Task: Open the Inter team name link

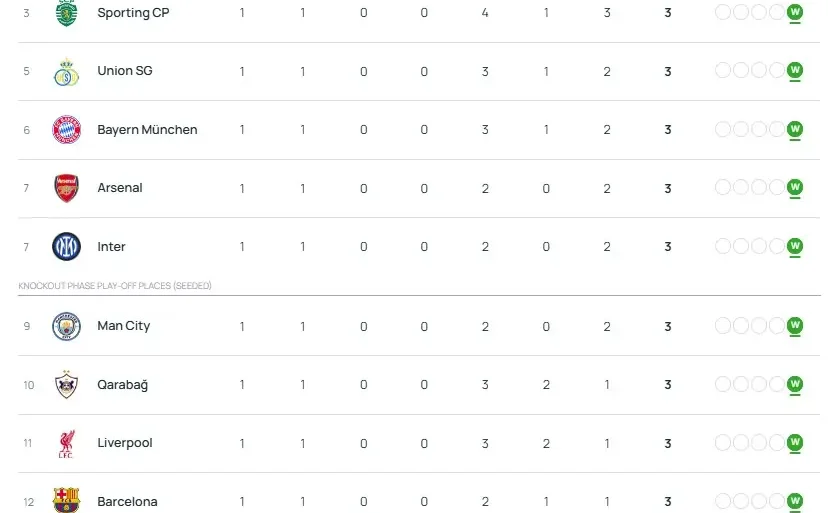Action: (x=111, y=247)
